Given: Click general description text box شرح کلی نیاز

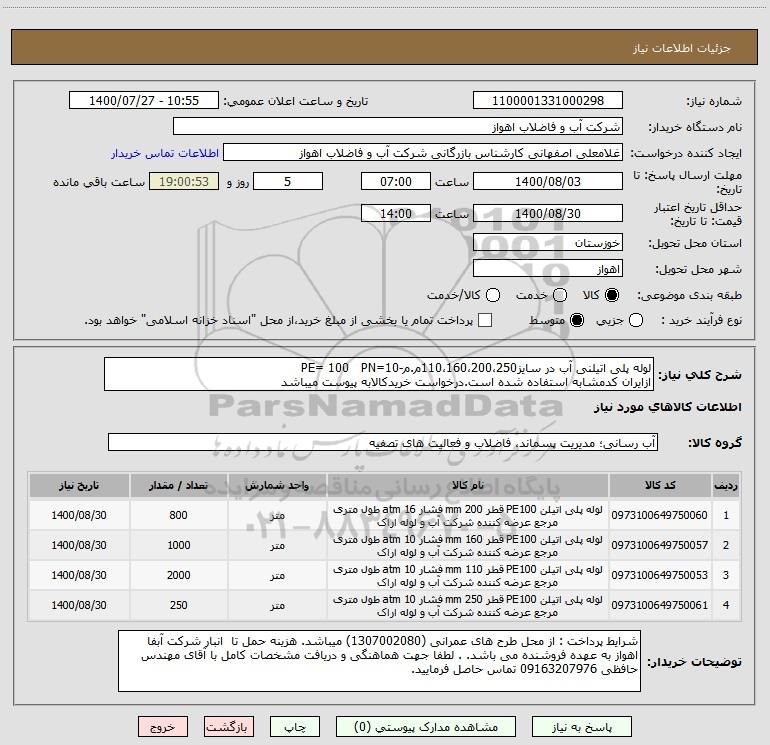Looking at the screenshot, I should 379,375.
